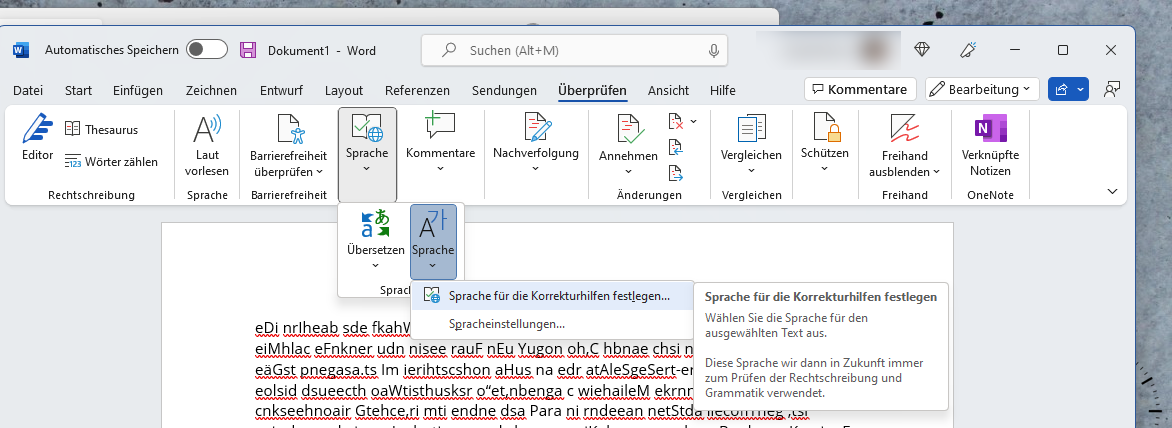This screenshot has height=428, width=1172.
Task: Switch to the Layout tab
Action: (x=344, y=90)
